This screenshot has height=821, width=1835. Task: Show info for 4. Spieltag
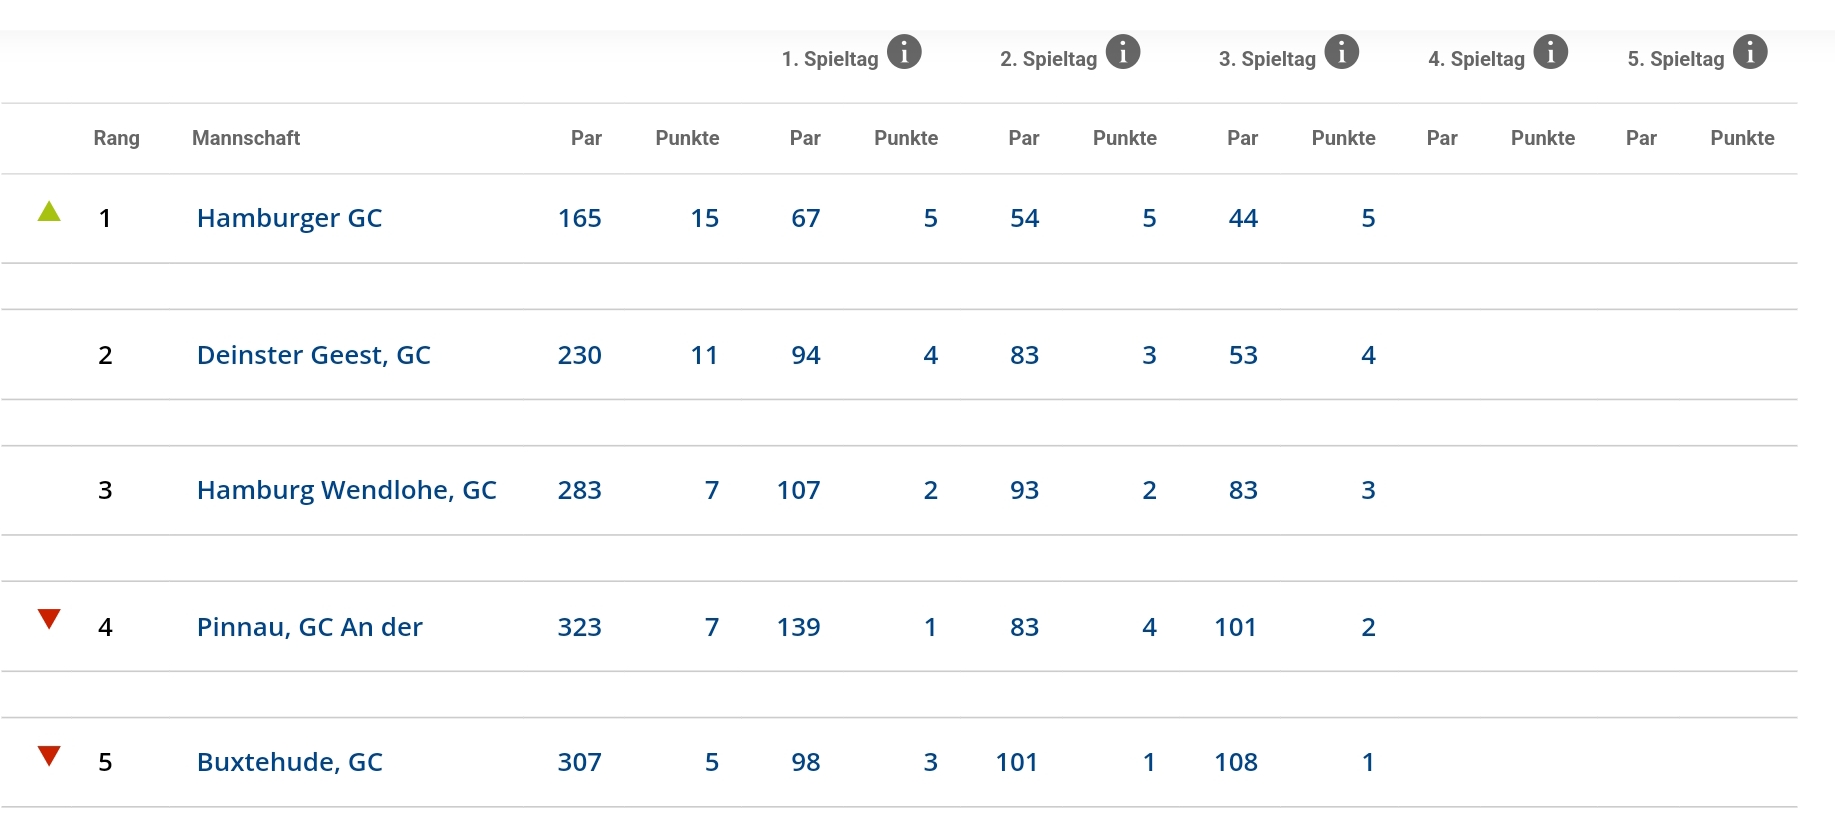tap(1551, 52)
